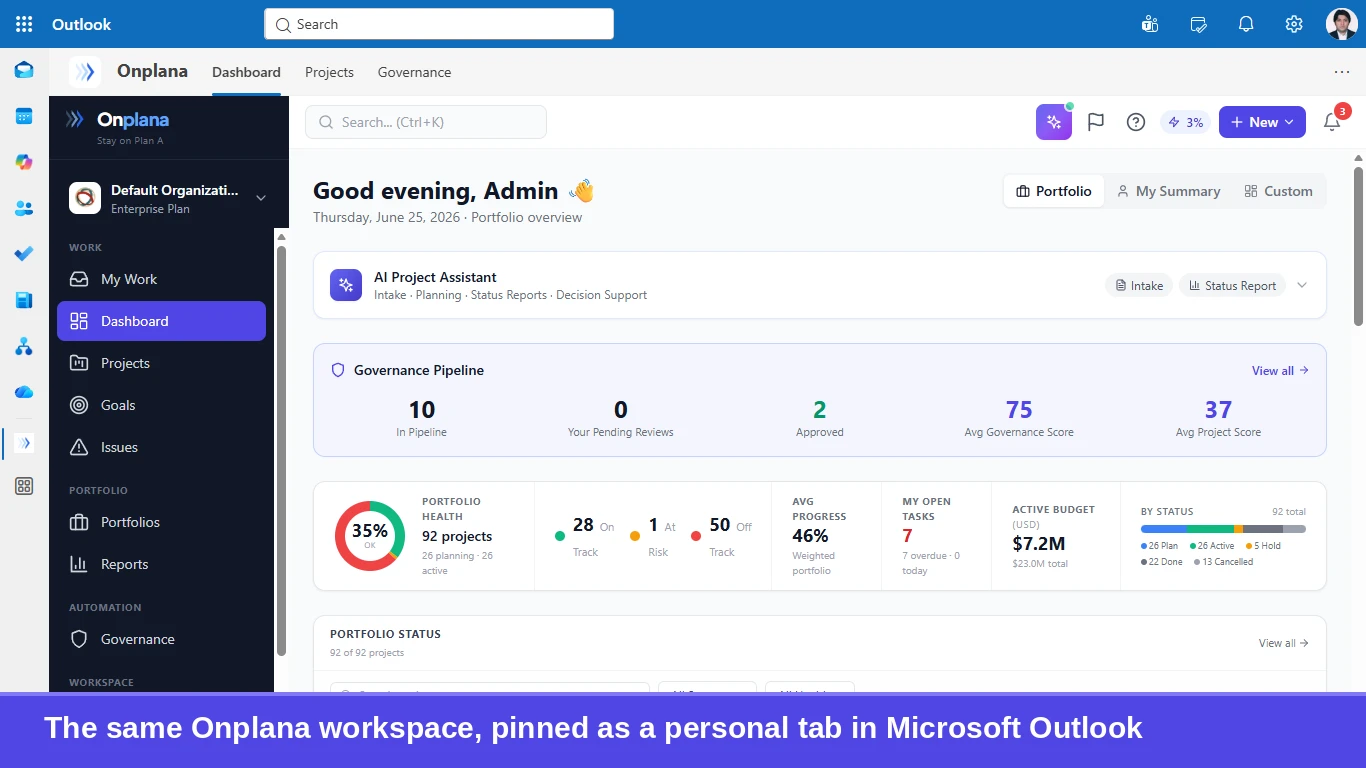Open Onplana notifications bell with badge 3
Screen dimensions: 1366x768
[x=1332, y=122]
